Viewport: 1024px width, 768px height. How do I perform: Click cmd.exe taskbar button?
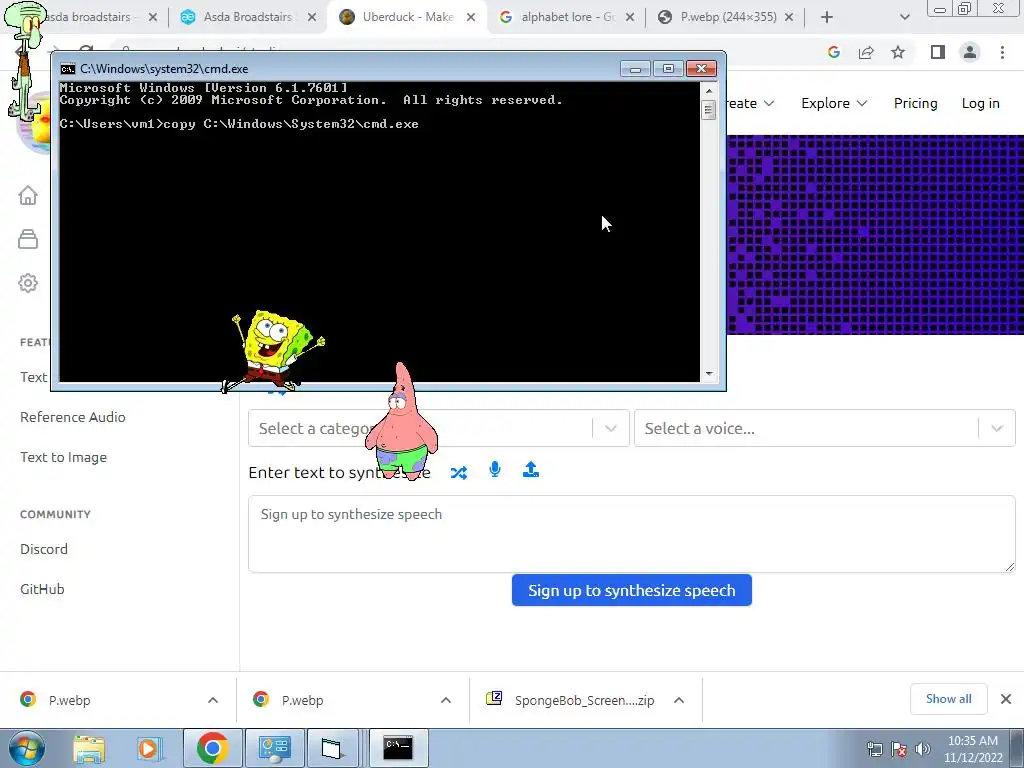[x=398, y=748]
